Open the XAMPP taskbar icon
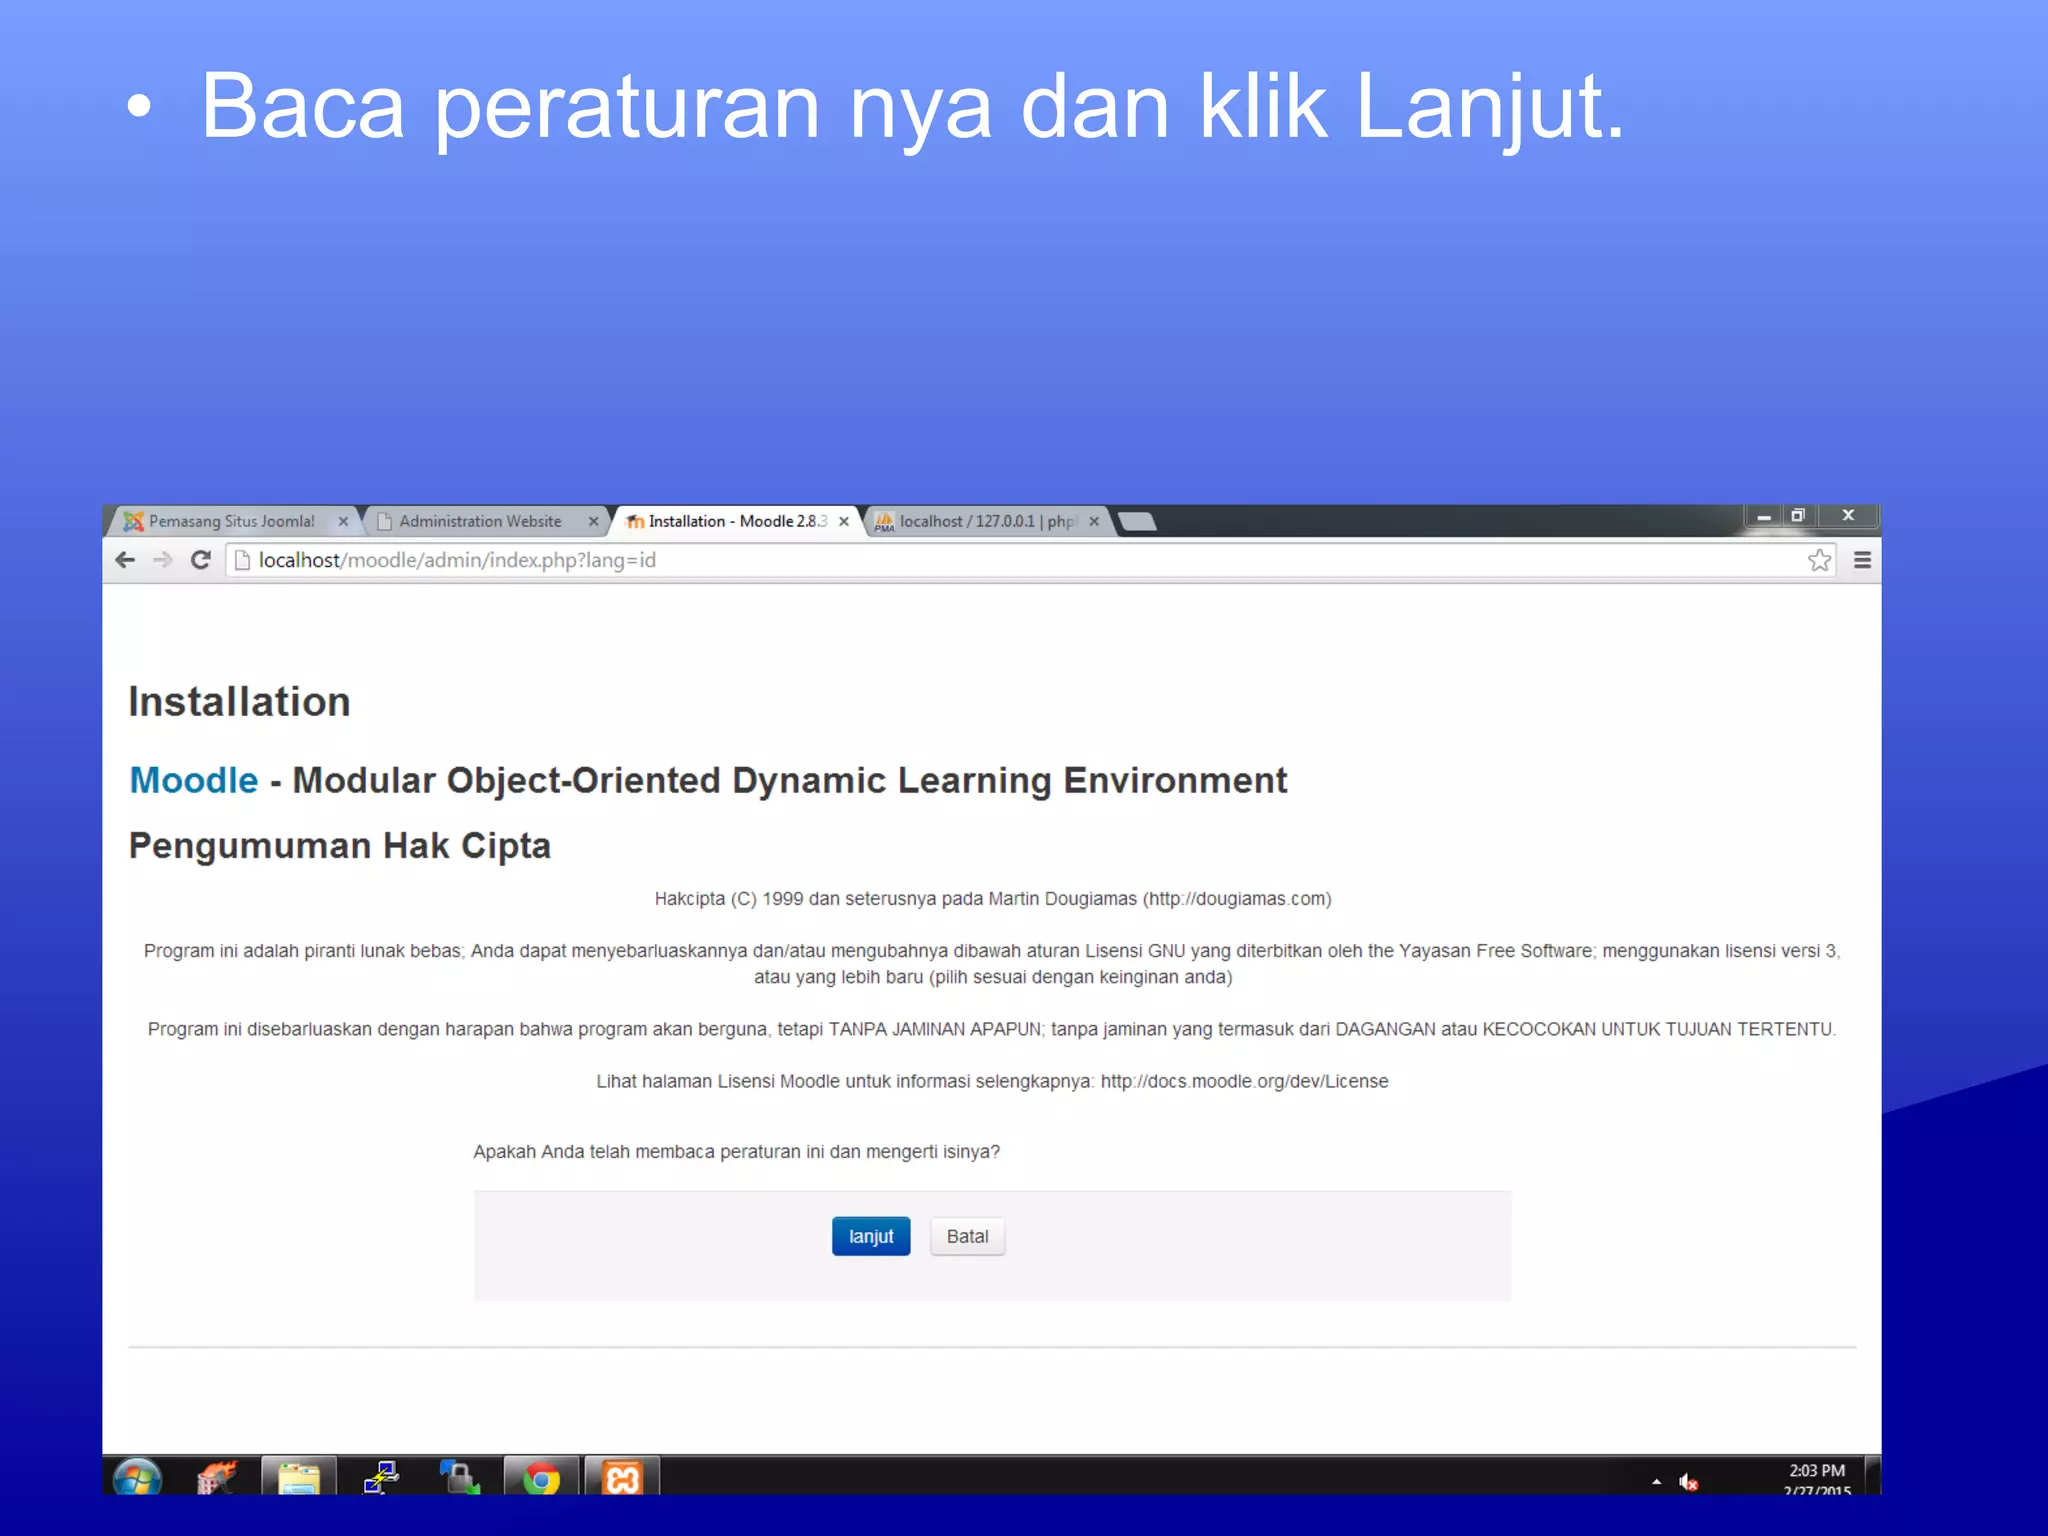The width and height of the screenshot is (2048, 1536). (622, 1477)
